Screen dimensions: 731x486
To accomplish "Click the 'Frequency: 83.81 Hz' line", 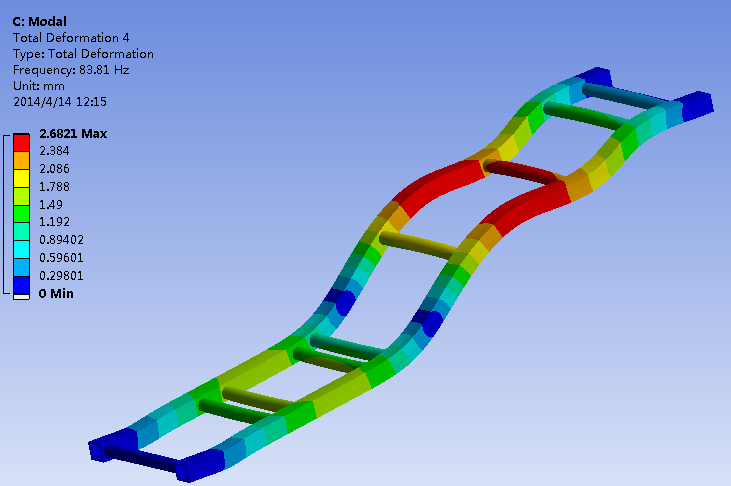I will pyautogui.click(x=71, y=70).
